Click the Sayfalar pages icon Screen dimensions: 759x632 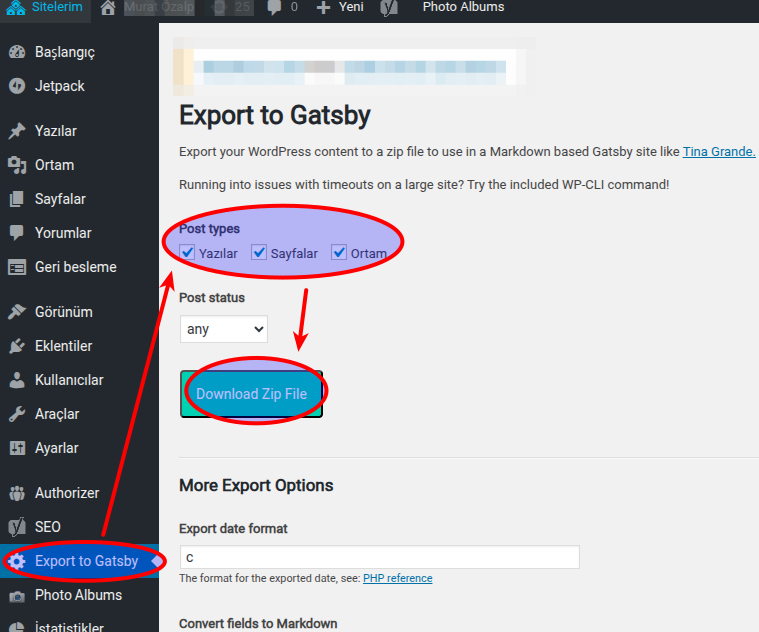[17, 199]
